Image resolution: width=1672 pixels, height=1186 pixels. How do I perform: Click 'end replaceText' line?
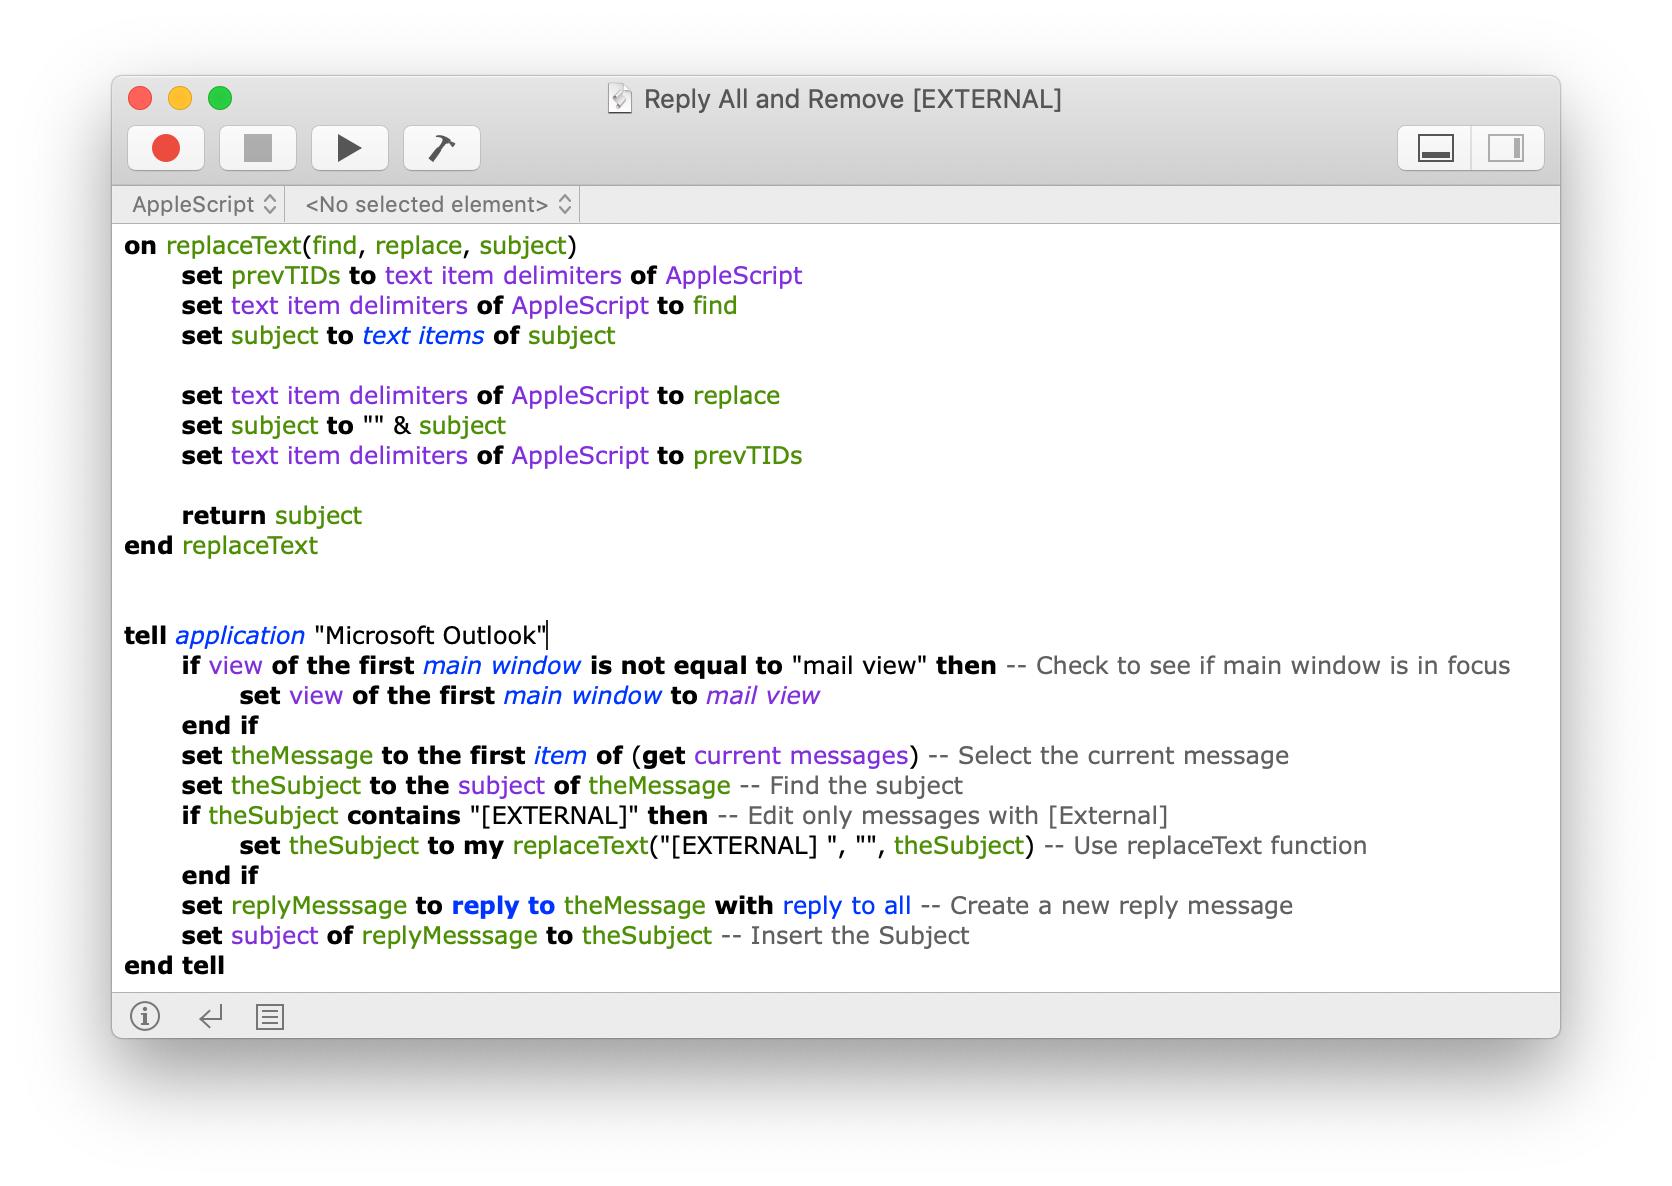click(221, 546)
